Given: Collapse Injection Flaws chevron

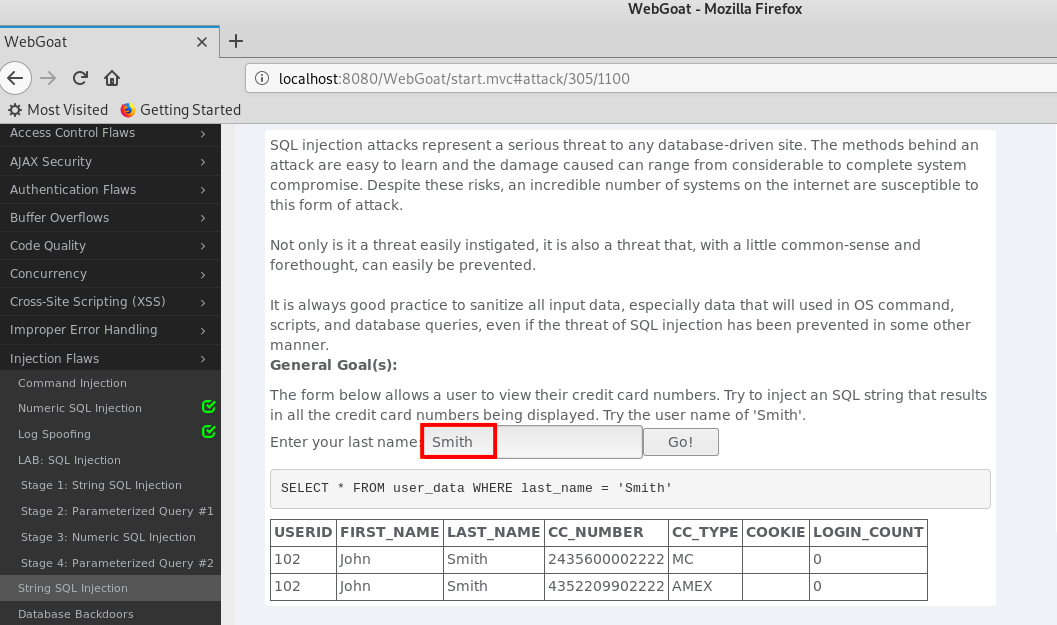Looking at the screenshot, I should tap(203, 359).
